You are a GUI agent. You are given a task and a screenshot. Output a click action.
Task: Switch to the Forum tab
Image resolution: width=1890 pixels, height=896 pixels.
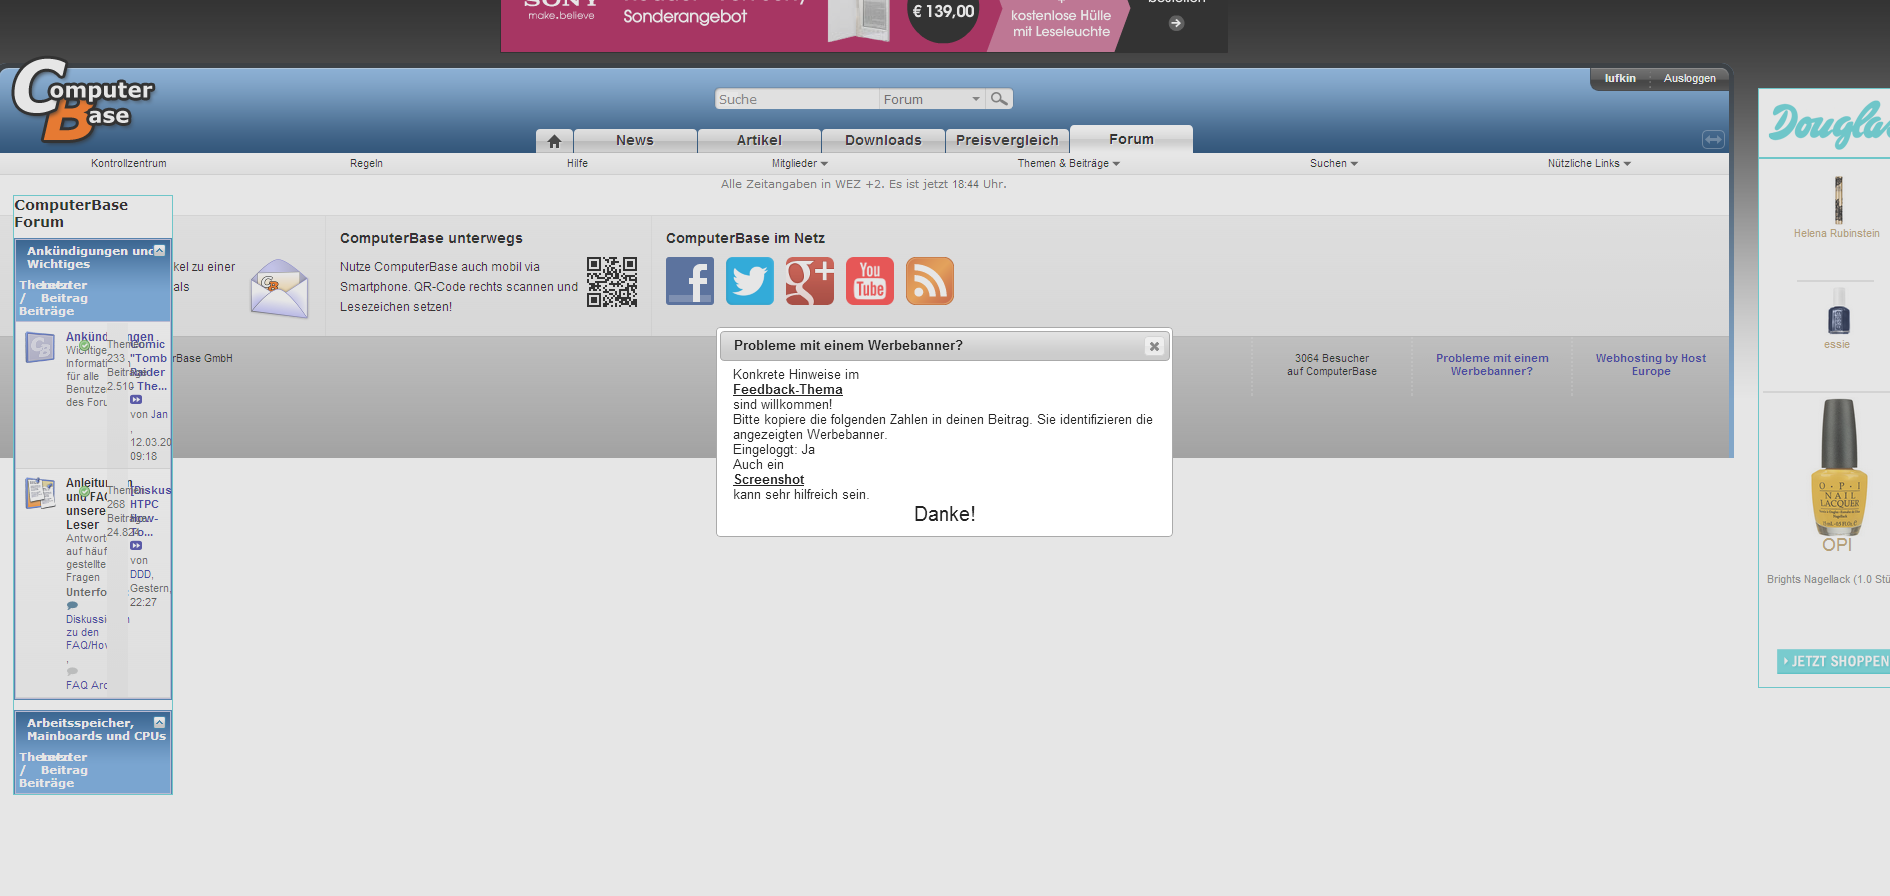(x=1131, y=139)
